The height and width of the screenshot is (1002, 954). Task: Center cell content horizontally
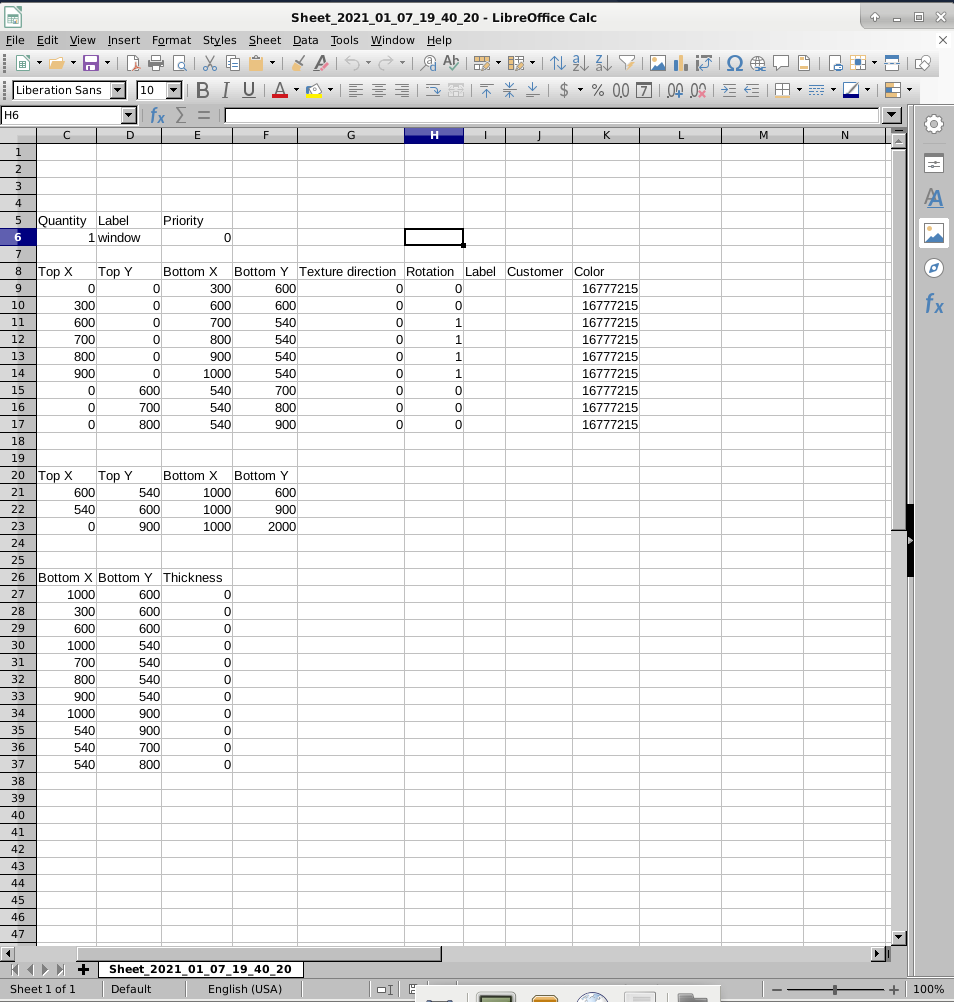click(x=378, y=90)
